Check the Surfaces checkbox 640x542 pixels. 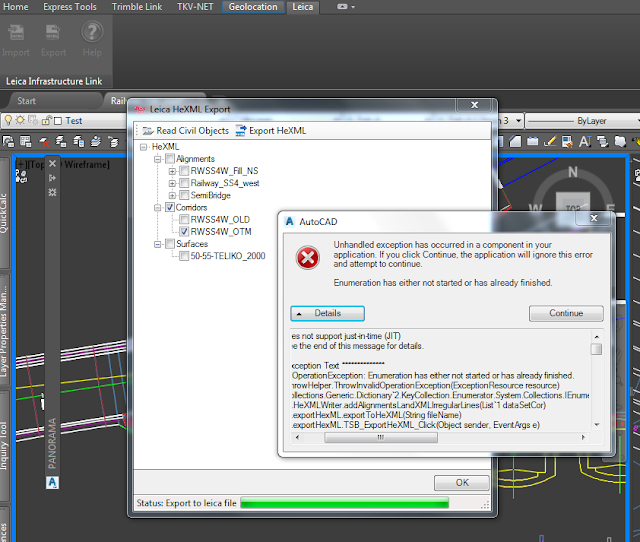(170, 244)
